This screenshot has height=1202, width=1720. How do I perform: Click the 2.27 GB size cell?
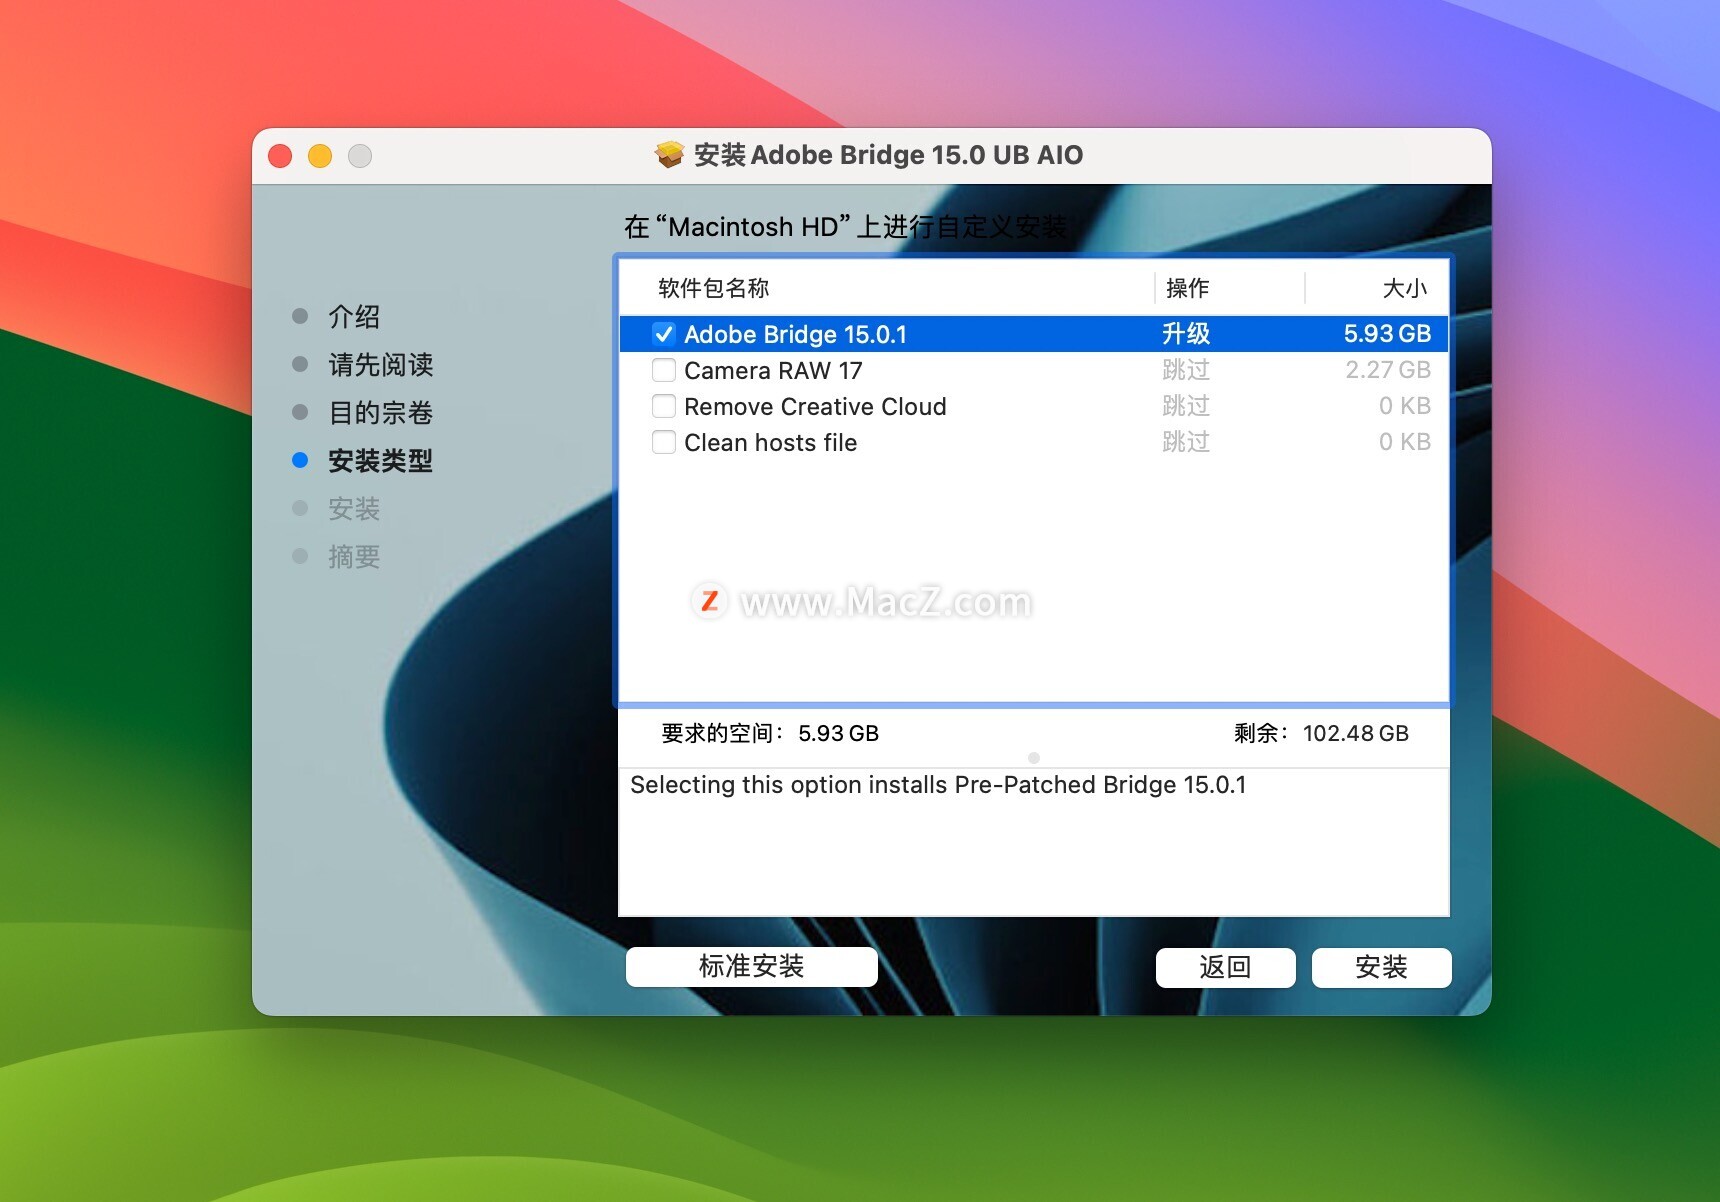tap(1388, 370)
